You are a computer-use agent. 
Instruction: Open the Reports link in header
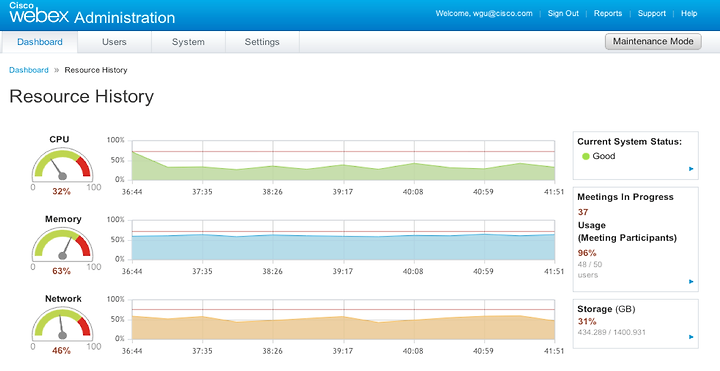pos(608,13)
